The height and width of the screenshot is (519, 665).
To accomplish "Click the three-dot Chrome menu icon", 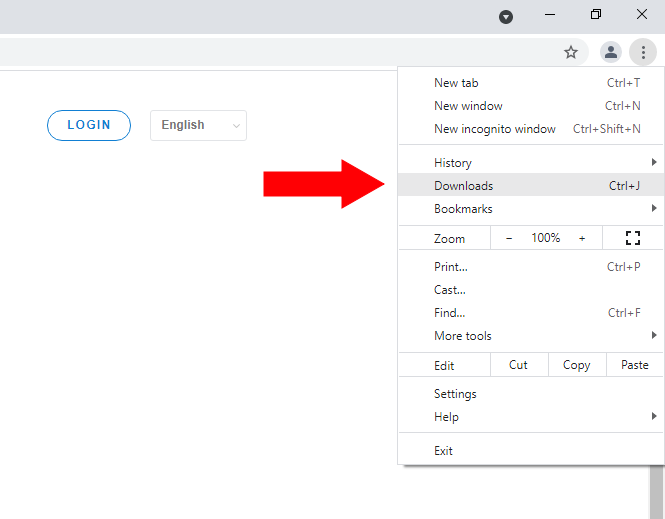I will click(x=643, y=52).
